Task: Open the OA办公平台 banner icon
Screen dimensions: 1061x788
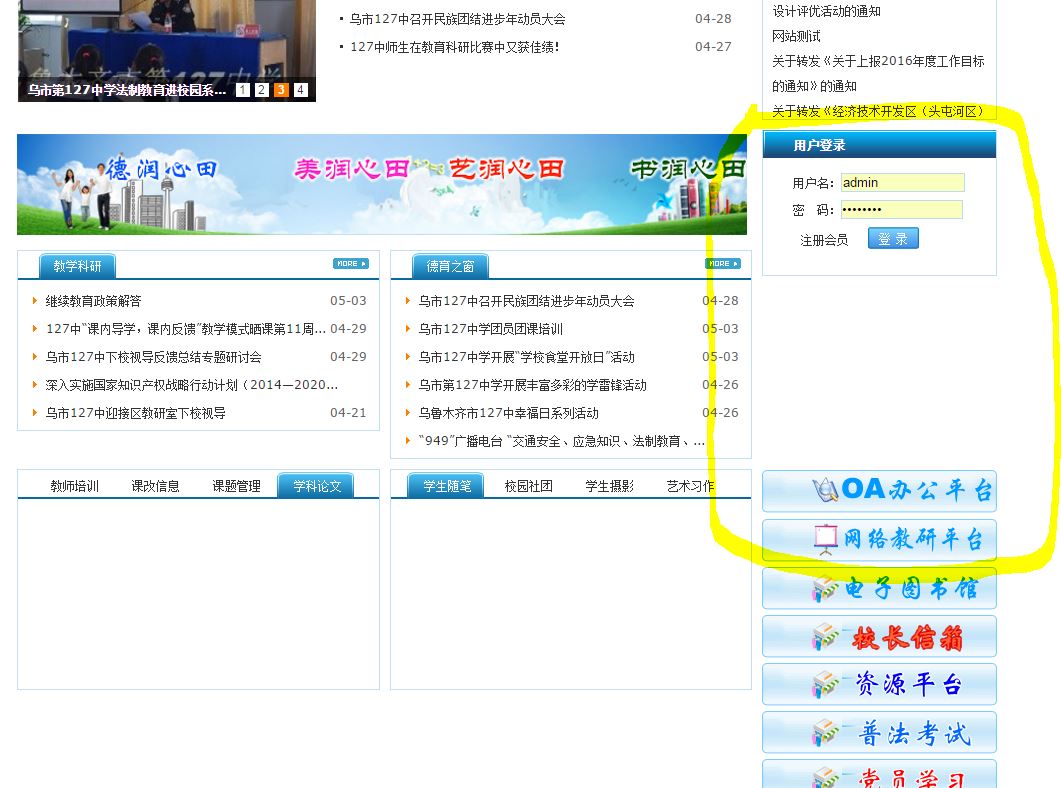Action: click(879, 491)
